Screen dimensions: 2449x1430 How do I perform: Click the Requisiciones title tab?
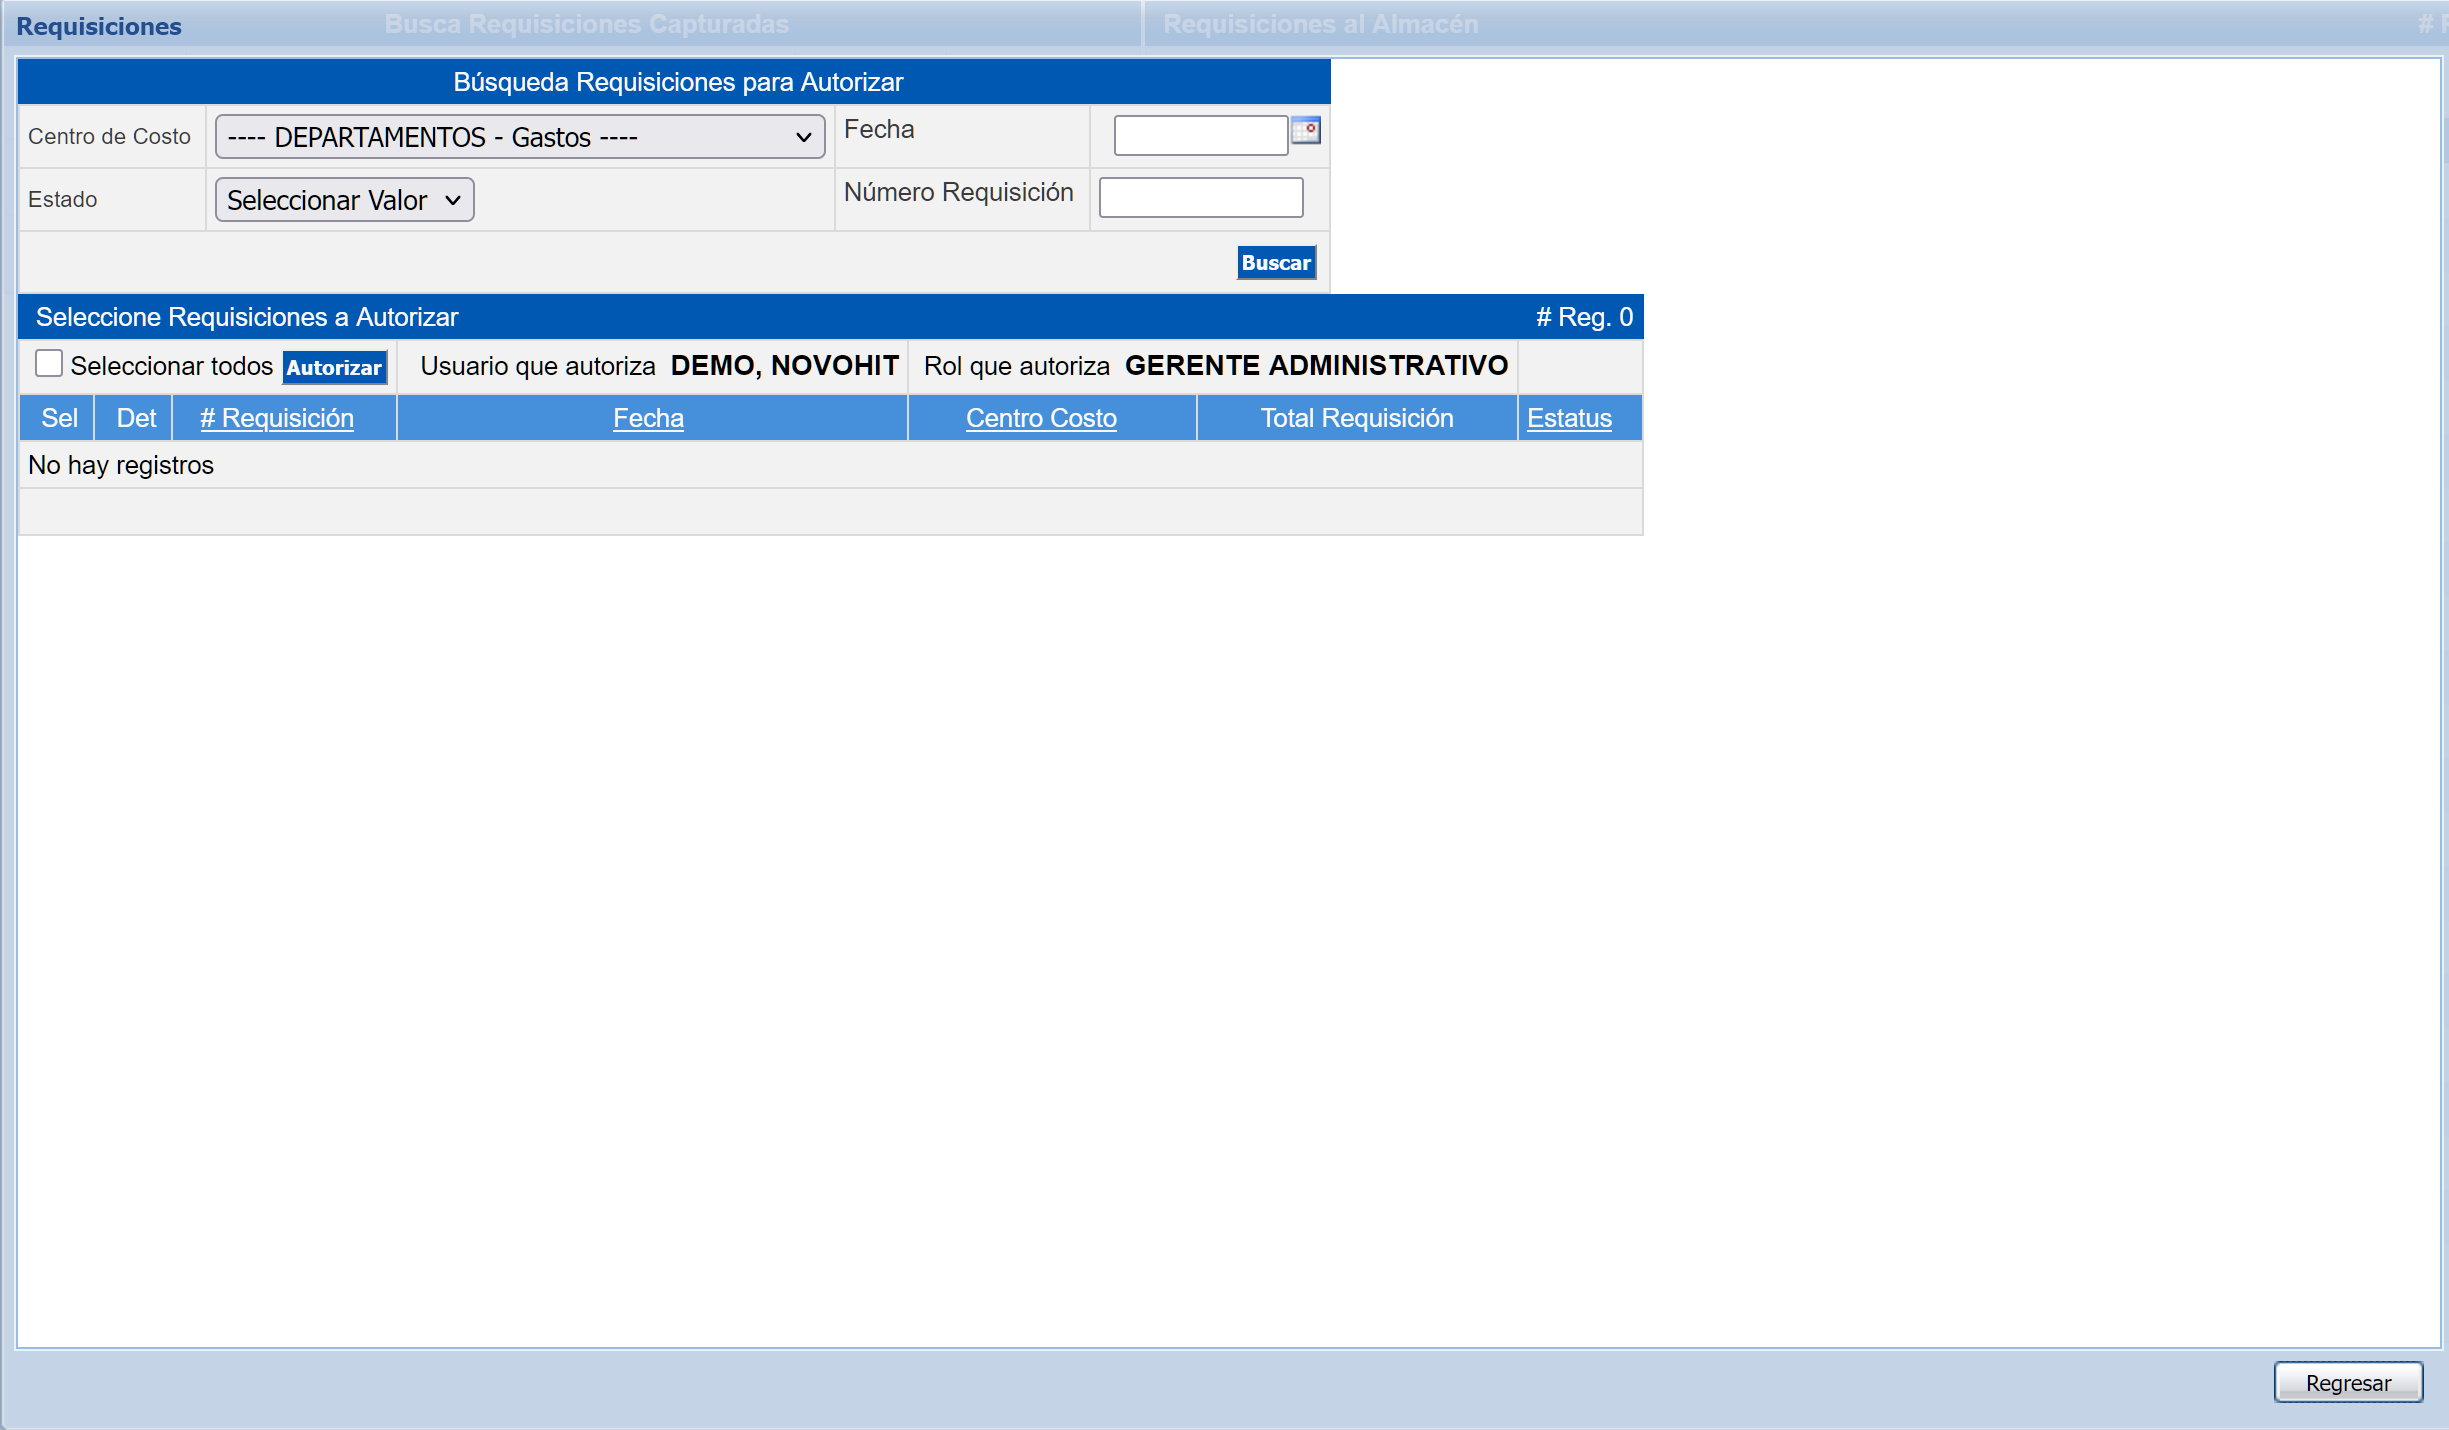click(99, 26)
